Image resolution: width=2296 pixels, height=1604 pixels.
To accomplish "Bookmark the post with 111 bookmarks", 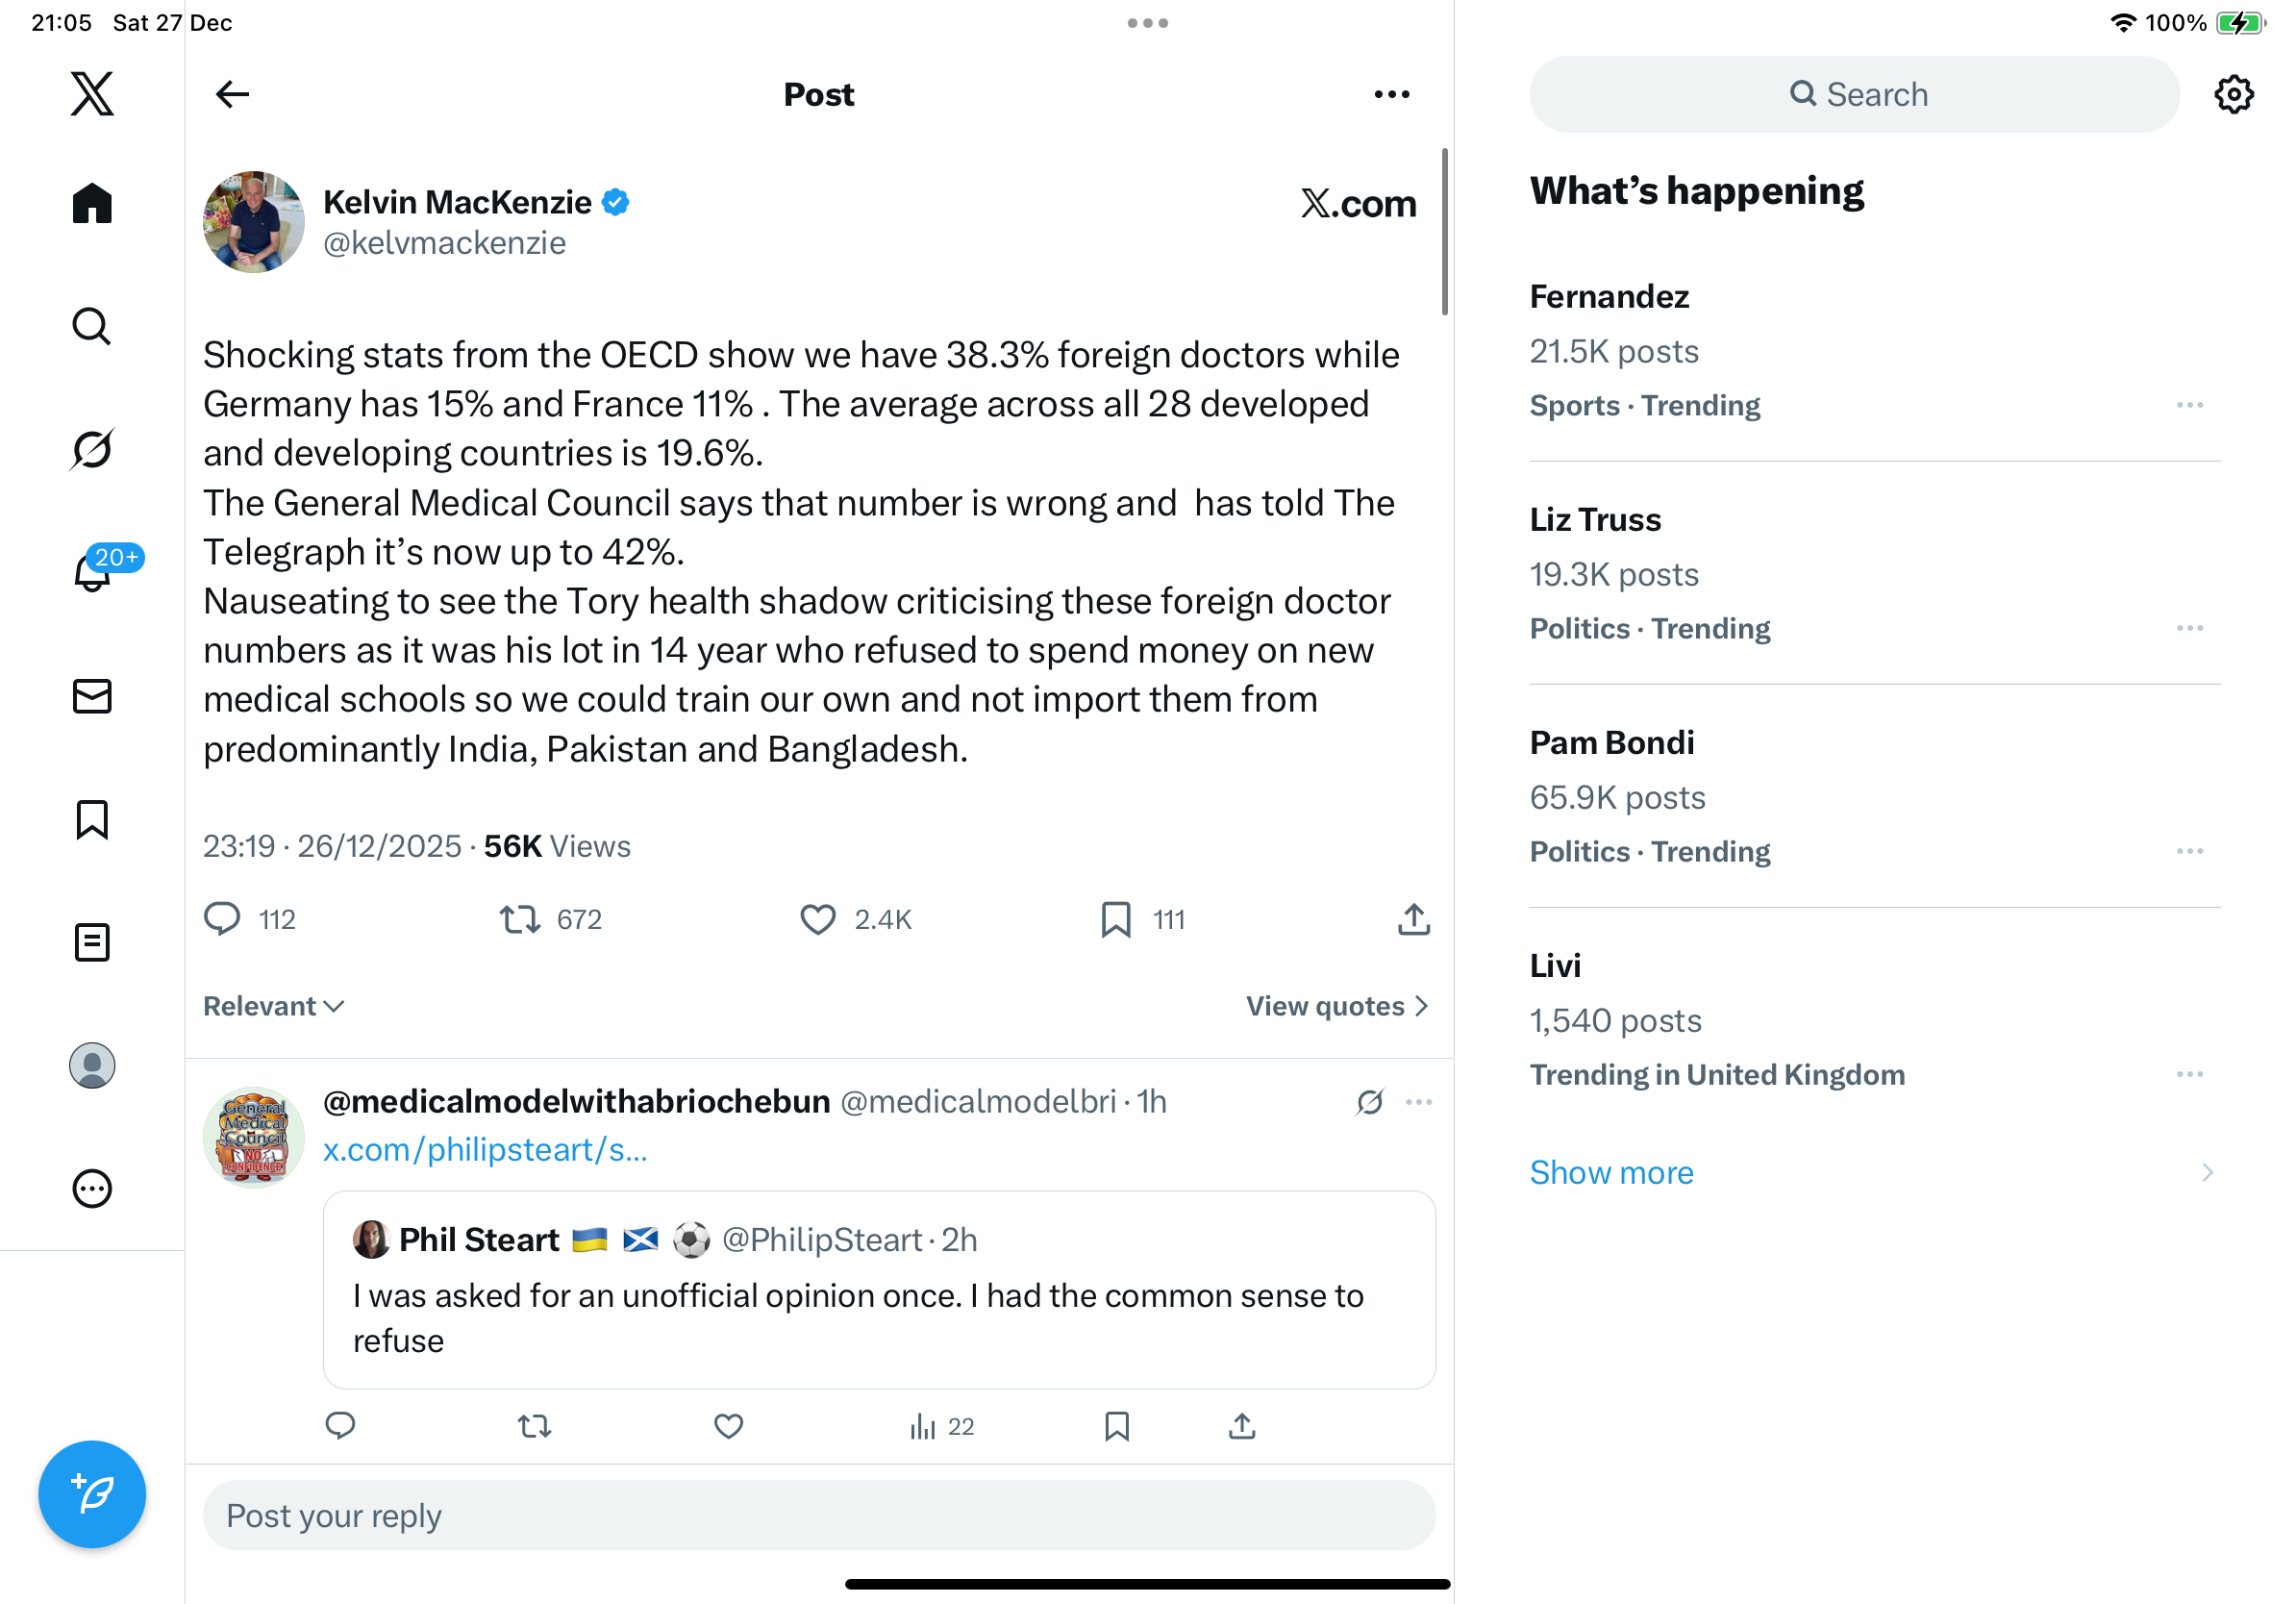I will point(1115,919).
